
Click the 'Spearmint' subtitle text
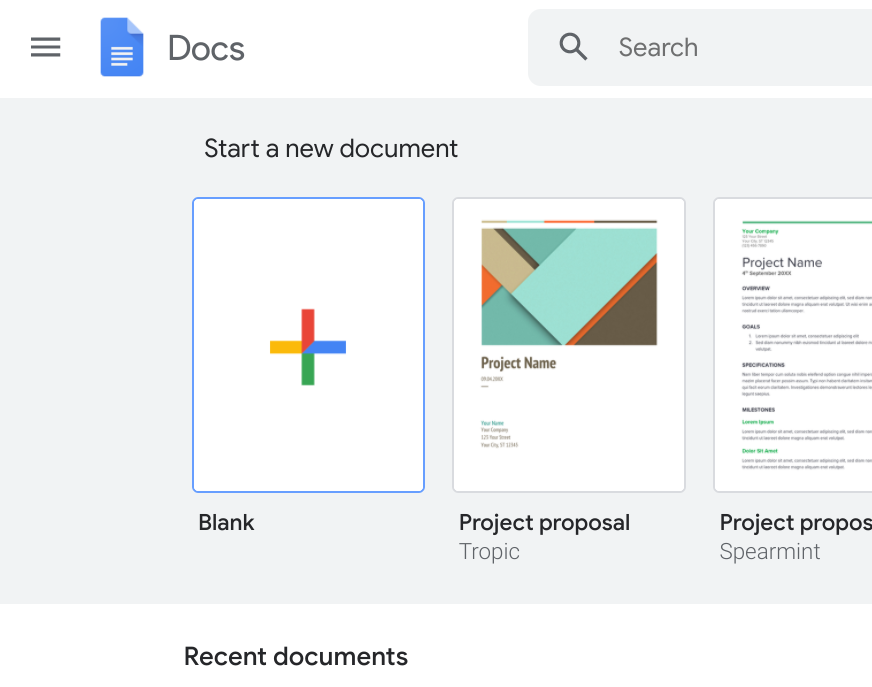(x=769, y=551)
